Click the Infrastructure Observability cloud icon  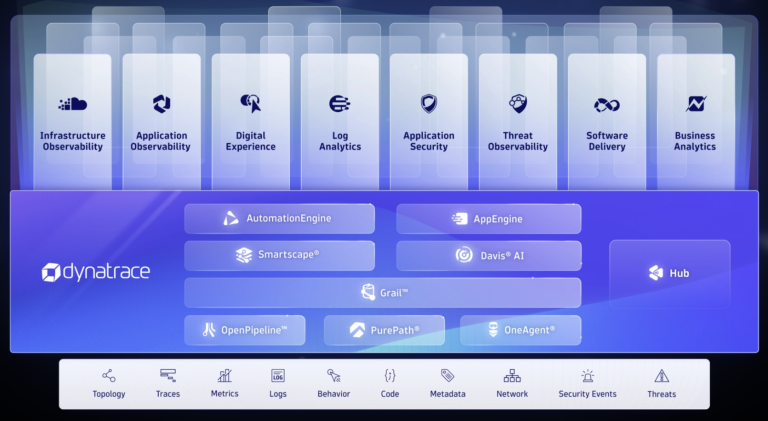point(72,104)
